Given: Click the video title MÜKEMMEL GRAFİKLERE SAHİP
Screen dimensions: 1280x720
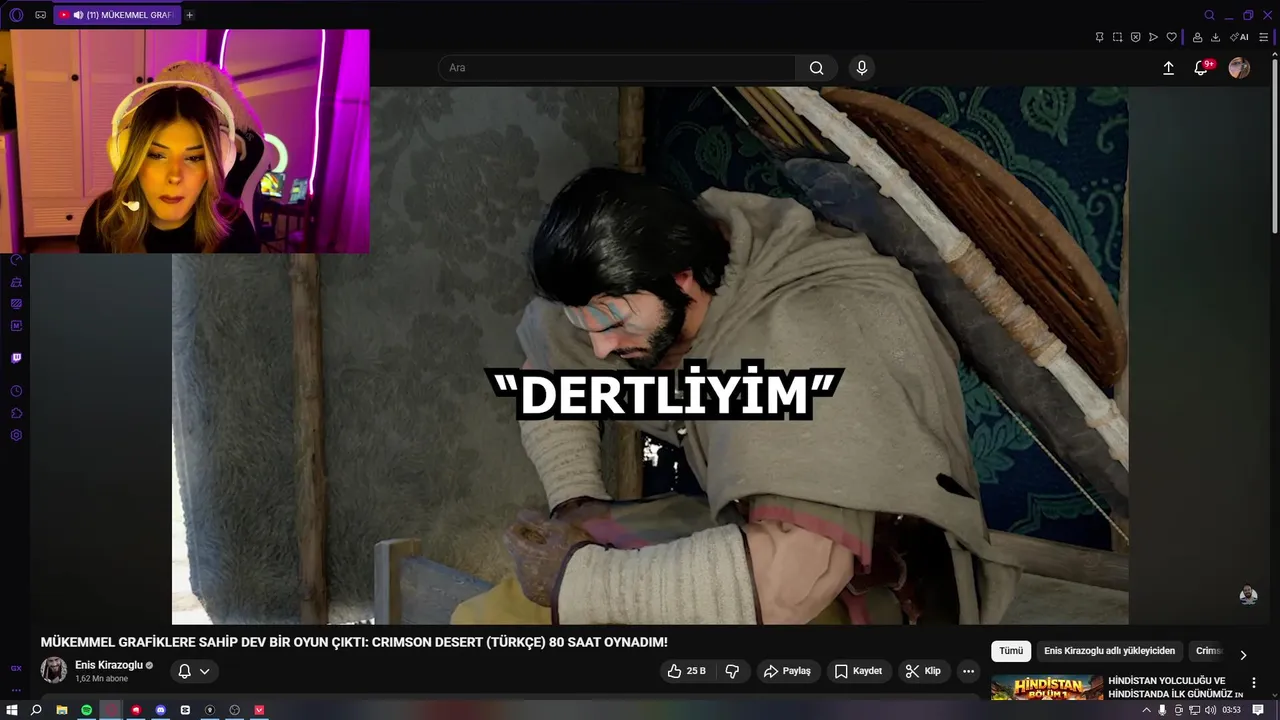Looking at the screenshot, I should tap(354, 642).
